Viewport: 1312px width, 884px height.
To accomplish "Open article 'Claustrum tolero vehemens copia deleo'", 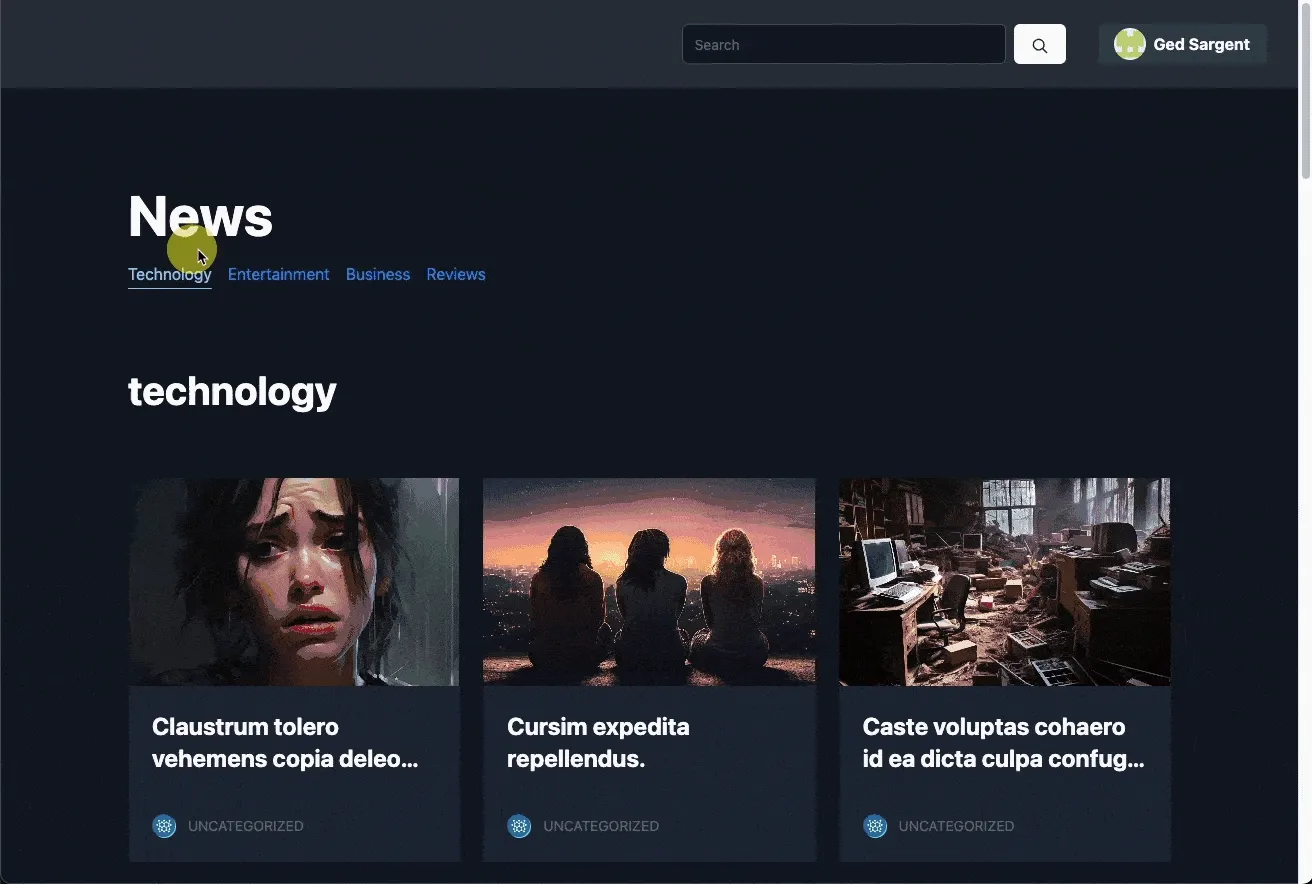I will coord(285,742).
